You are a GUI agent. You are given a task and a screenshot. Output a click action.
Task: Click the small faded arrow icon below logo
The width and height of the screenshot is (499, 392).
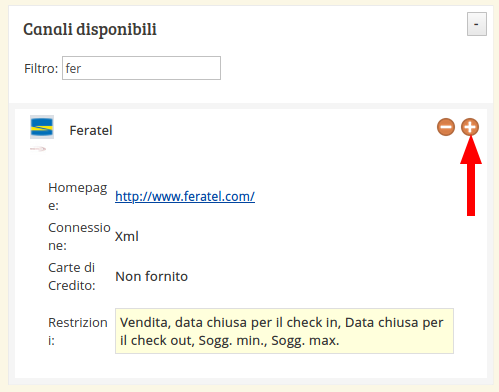click(x=38, y=149)
